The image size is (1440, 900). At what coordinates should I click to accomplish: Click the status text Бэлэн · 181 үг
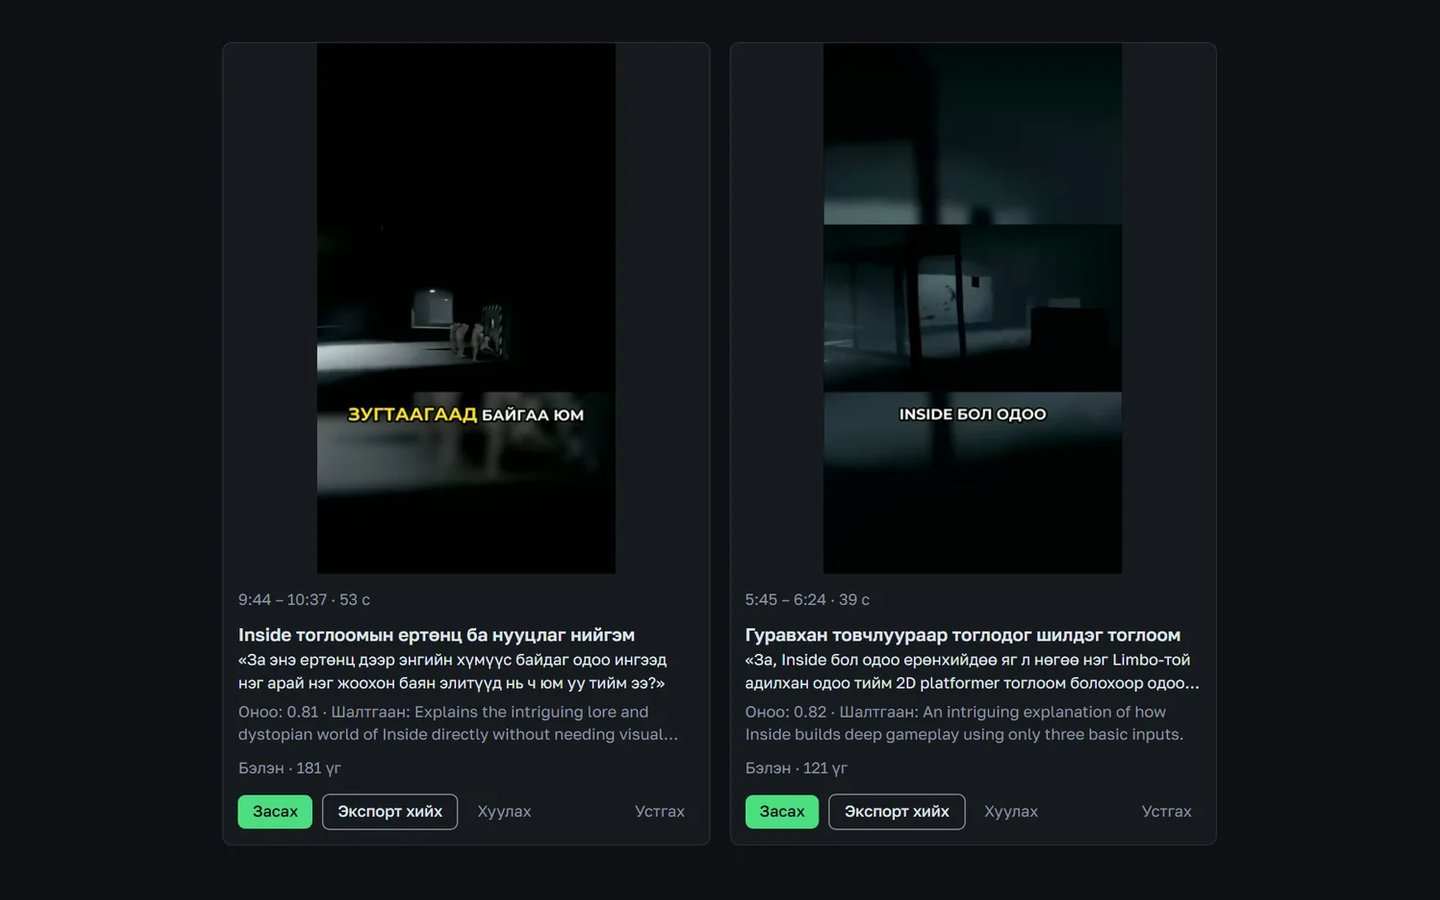point(289,768)
